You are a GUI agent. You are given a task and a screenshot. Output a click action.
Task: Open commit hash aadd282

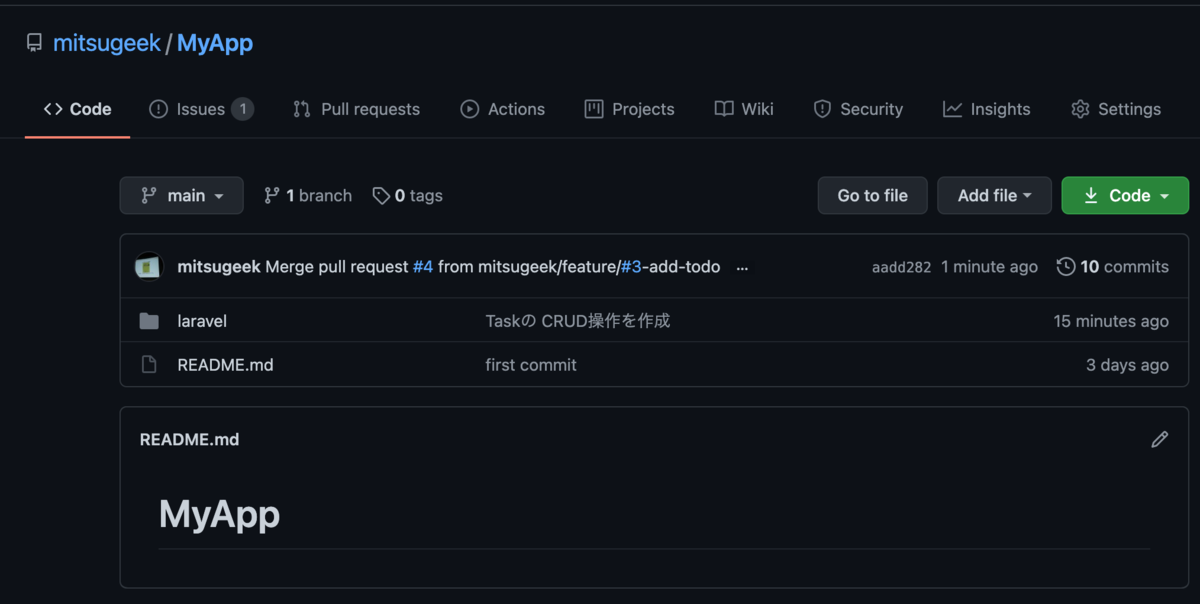pyautogui.click(x=901, y=267)
